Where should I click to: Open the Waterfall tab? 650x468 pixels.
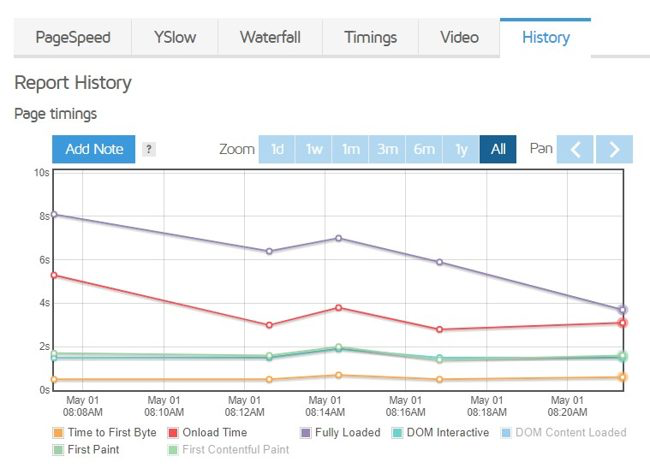[x=270, y=37]
